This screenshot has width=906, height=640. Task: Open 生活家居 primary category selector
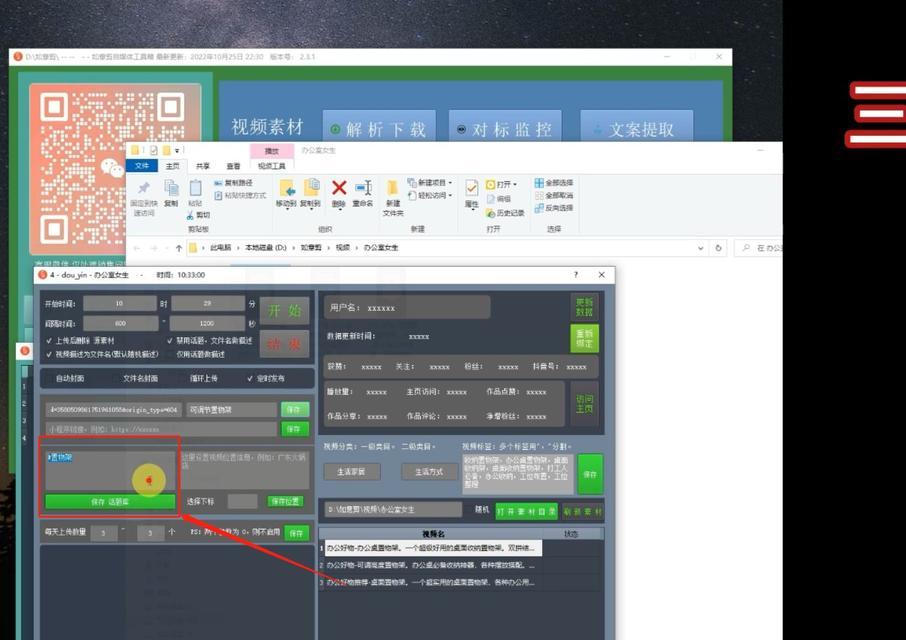pos(351,472)
